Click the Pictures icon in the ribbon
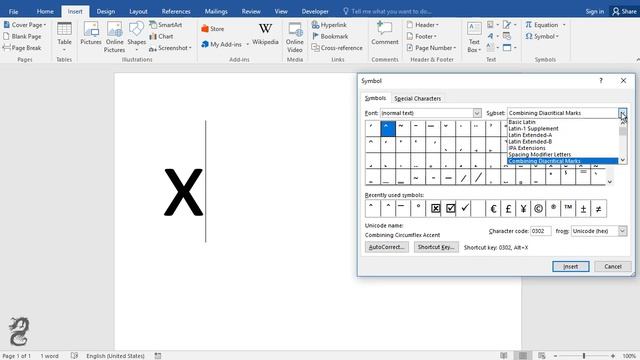Image resolution: width=640 pixels, height=360 pixels. coord(91,33)
